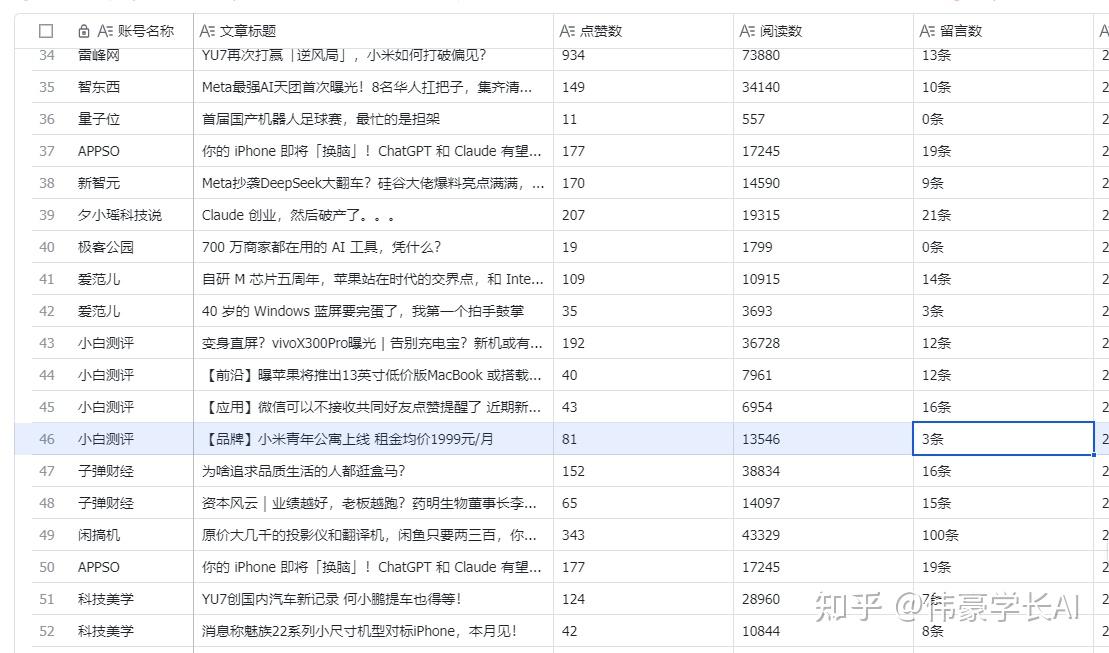
Task: Select the likes cell 934
Action: tap(574, 55)
